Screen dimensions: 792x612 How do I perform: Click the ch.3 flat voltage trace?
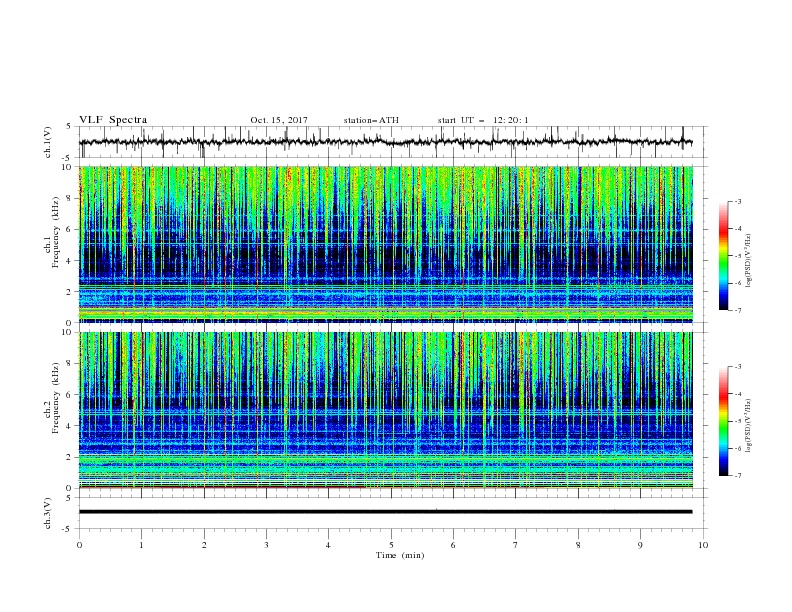click(x=386, y=512)
